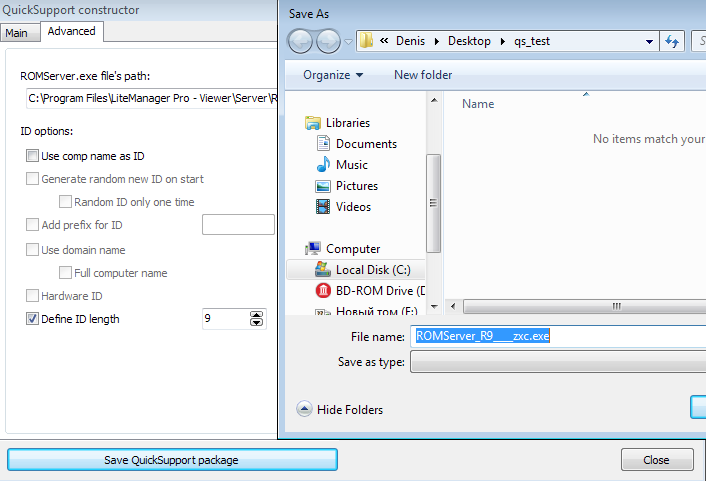Click the Pictures library icon

point(323,186)
